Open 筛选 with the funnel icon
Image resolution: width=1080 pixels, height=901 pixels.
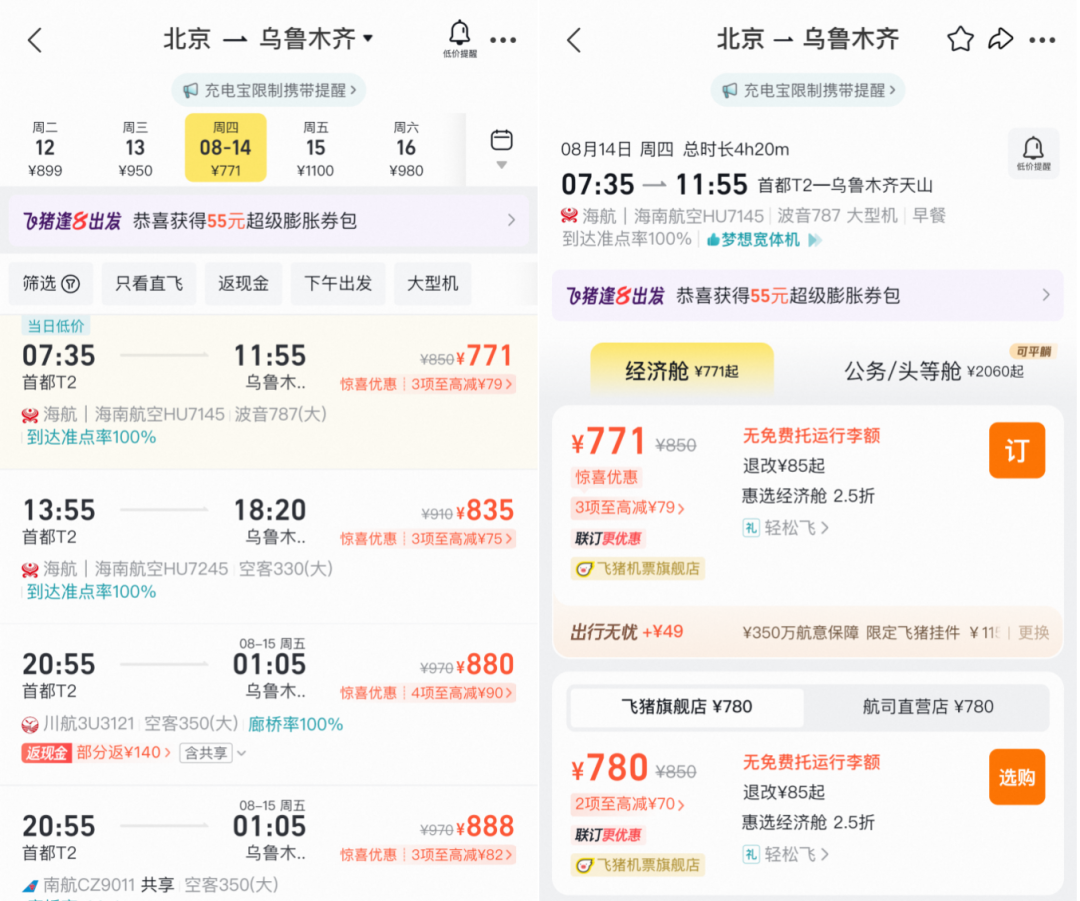point(50,283)
